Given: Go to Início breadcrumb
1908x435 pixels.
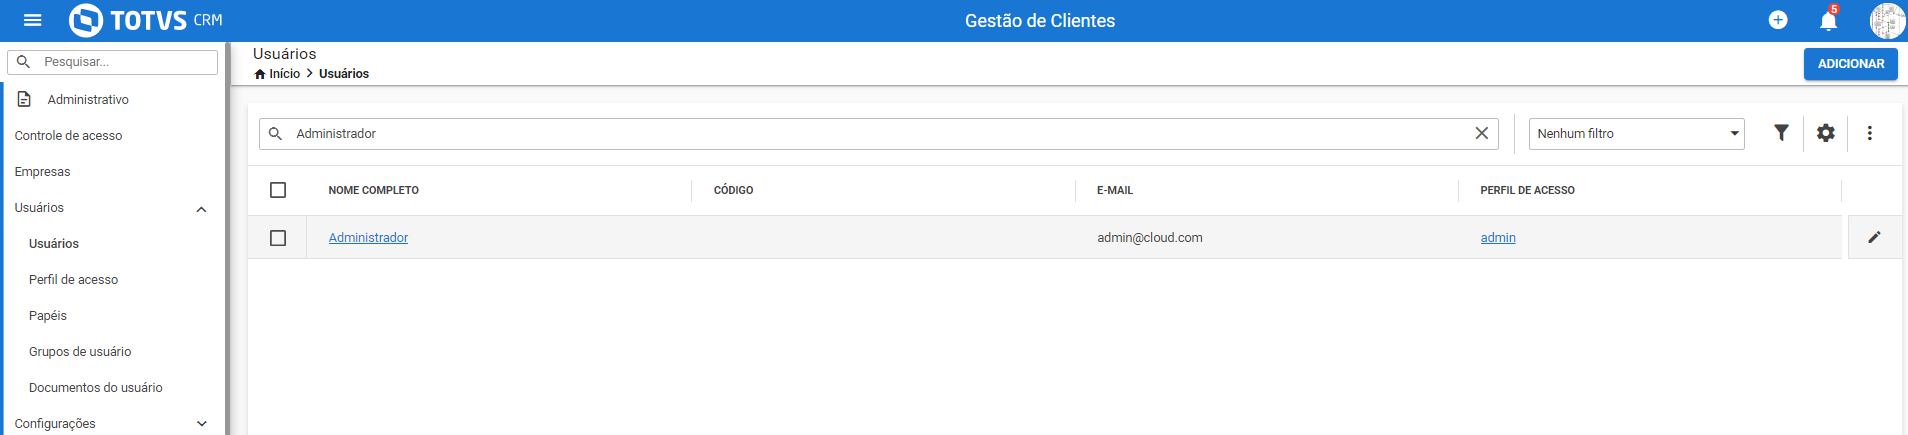Looking at the screenshot, I should [284, 74].
